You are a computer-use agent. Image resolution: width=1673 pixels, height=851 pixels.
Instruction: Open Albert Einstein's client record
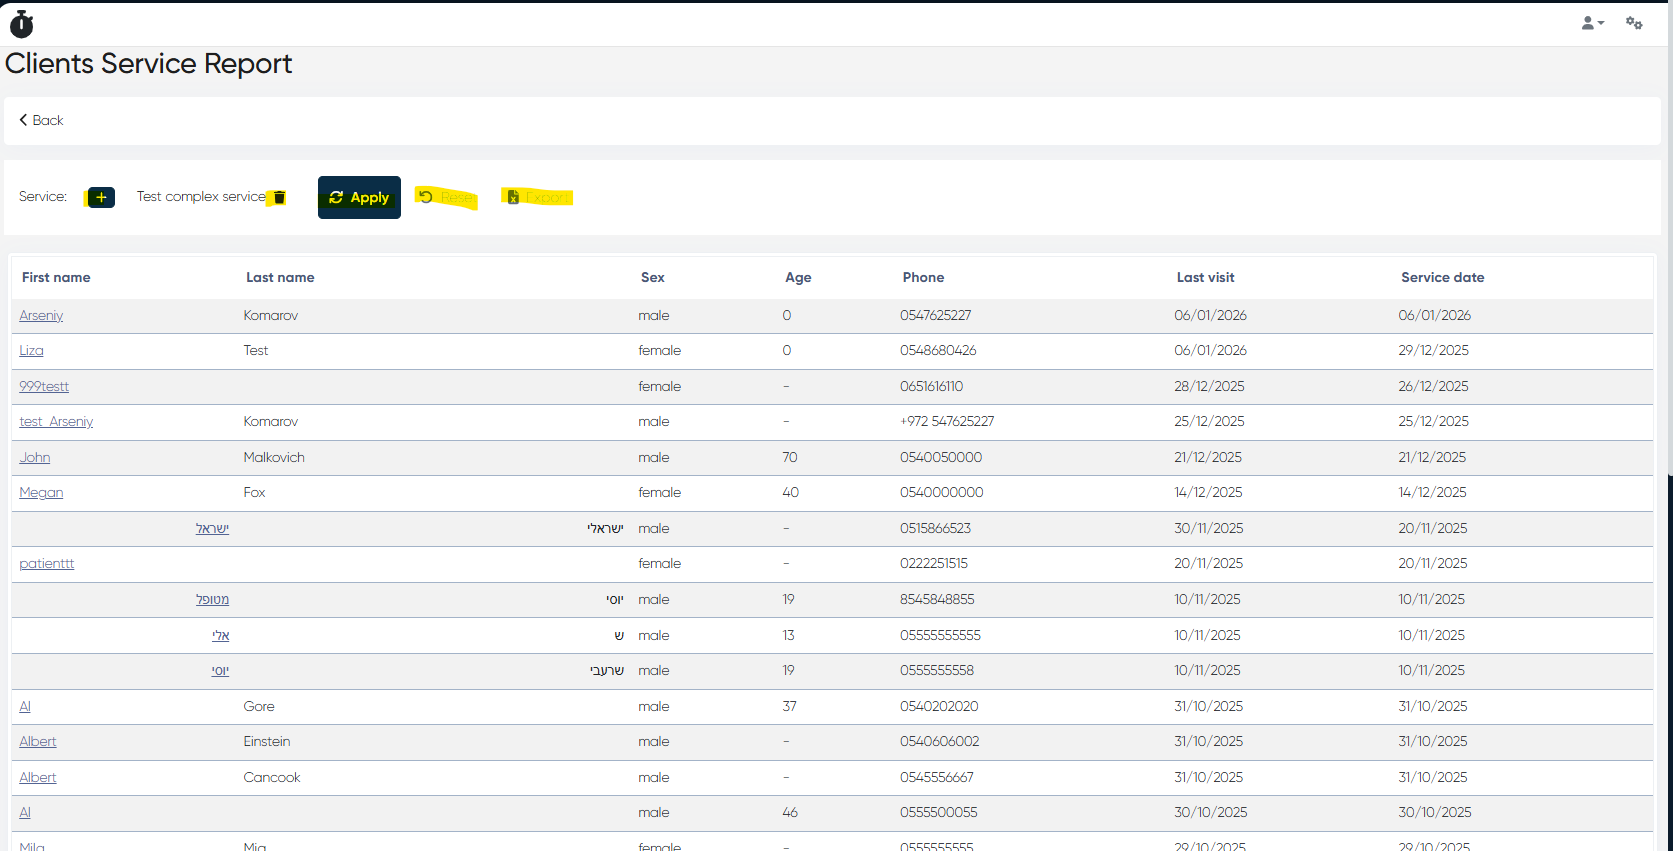(38, 741)
